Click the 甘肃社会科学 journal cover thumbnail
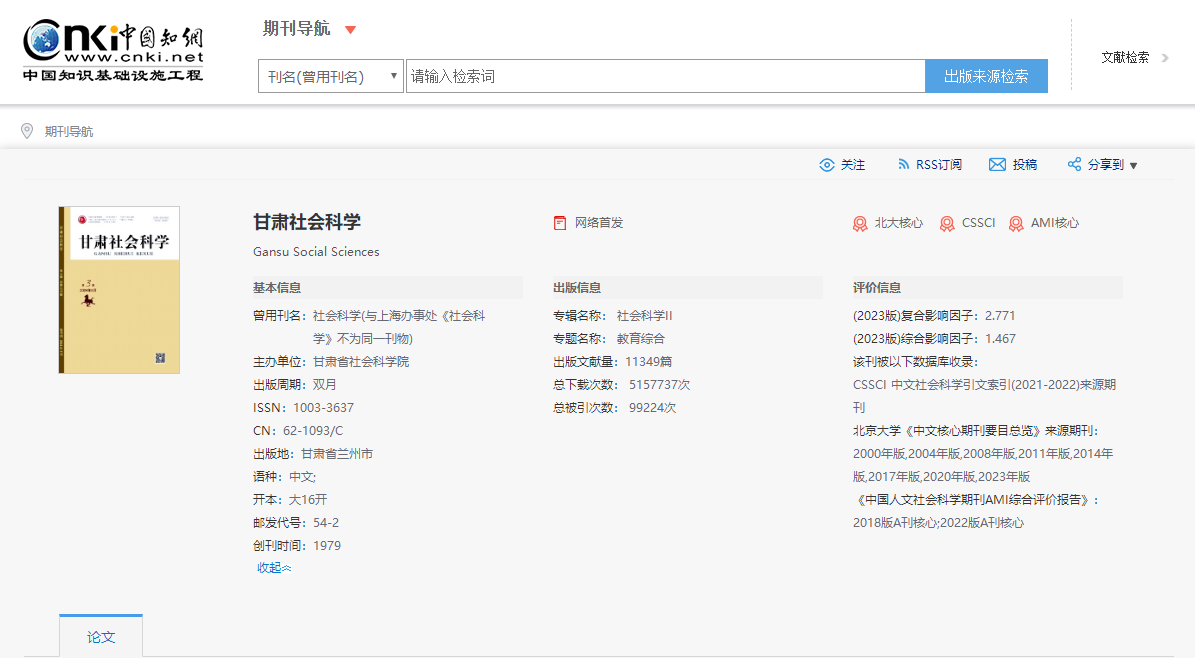 click(x=119, y=290)
